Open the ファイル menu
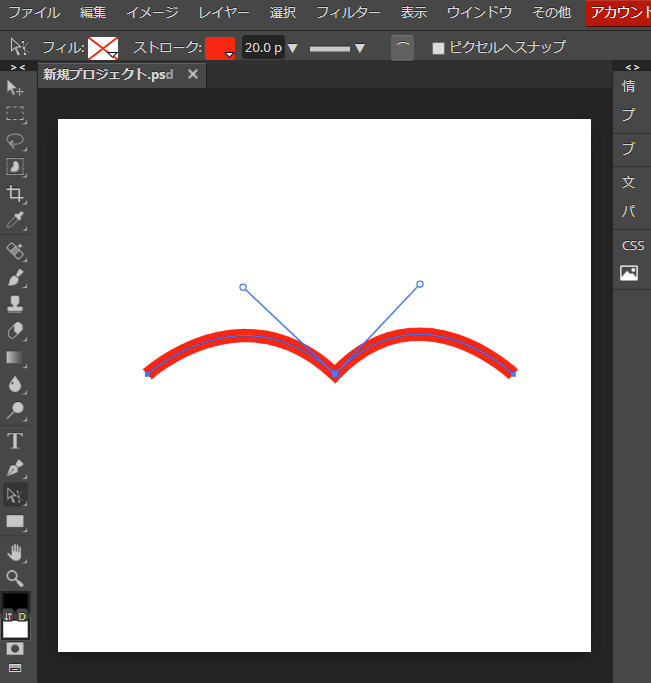 34,12
